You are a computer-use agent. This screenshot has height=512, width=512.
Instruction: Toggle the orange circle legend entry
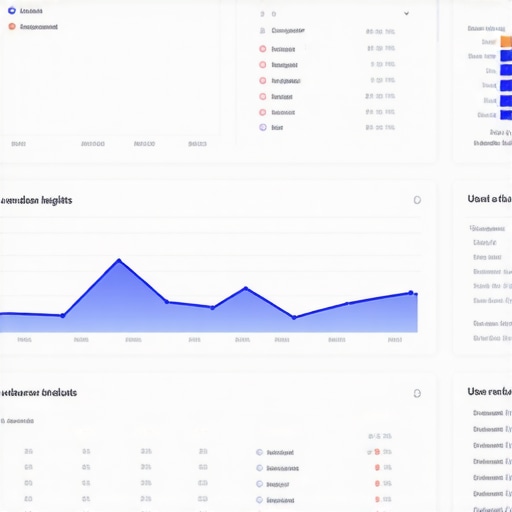12,26
